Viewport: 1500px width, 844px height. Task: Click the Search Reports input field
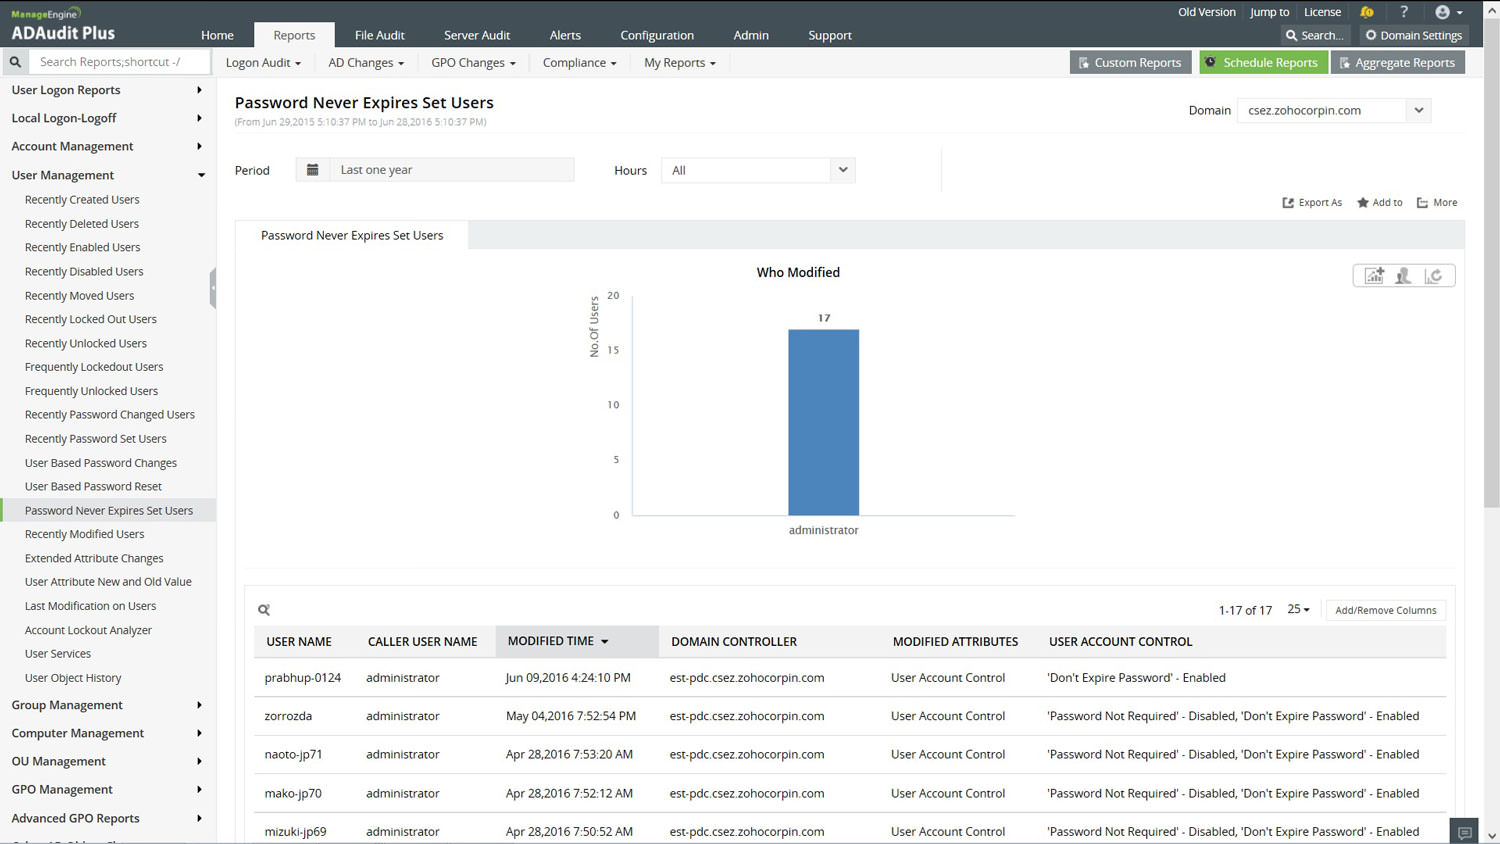coord(120,62)
